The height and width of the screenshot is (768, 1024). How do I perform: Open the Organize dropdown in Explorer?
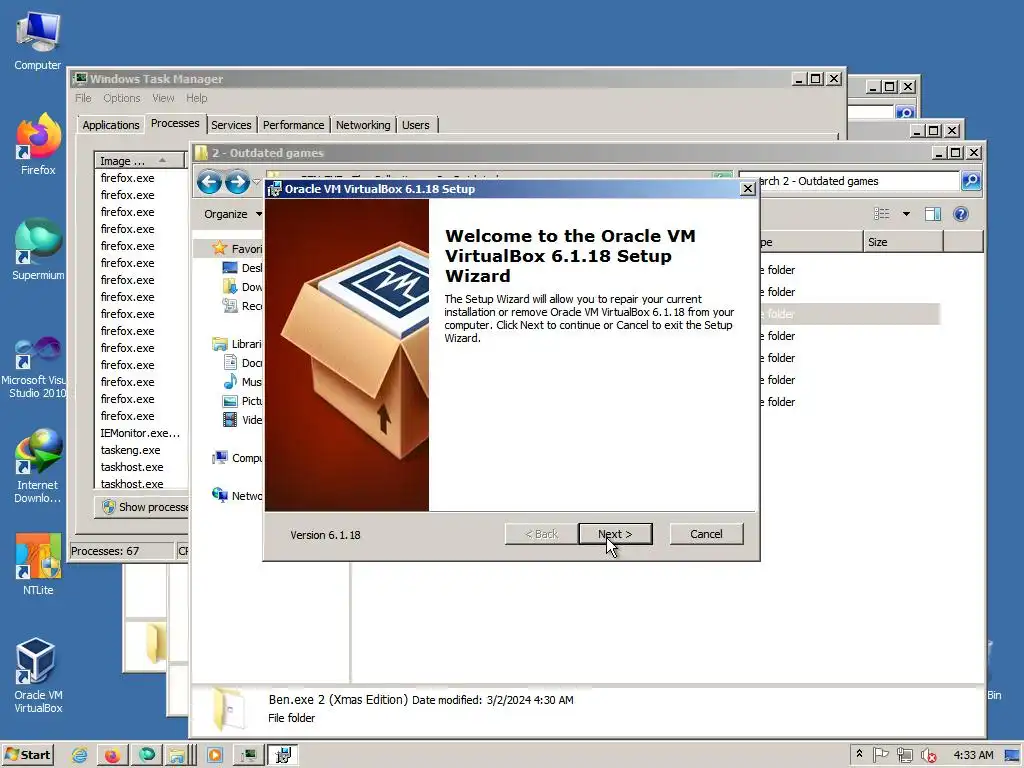point(233,214)
